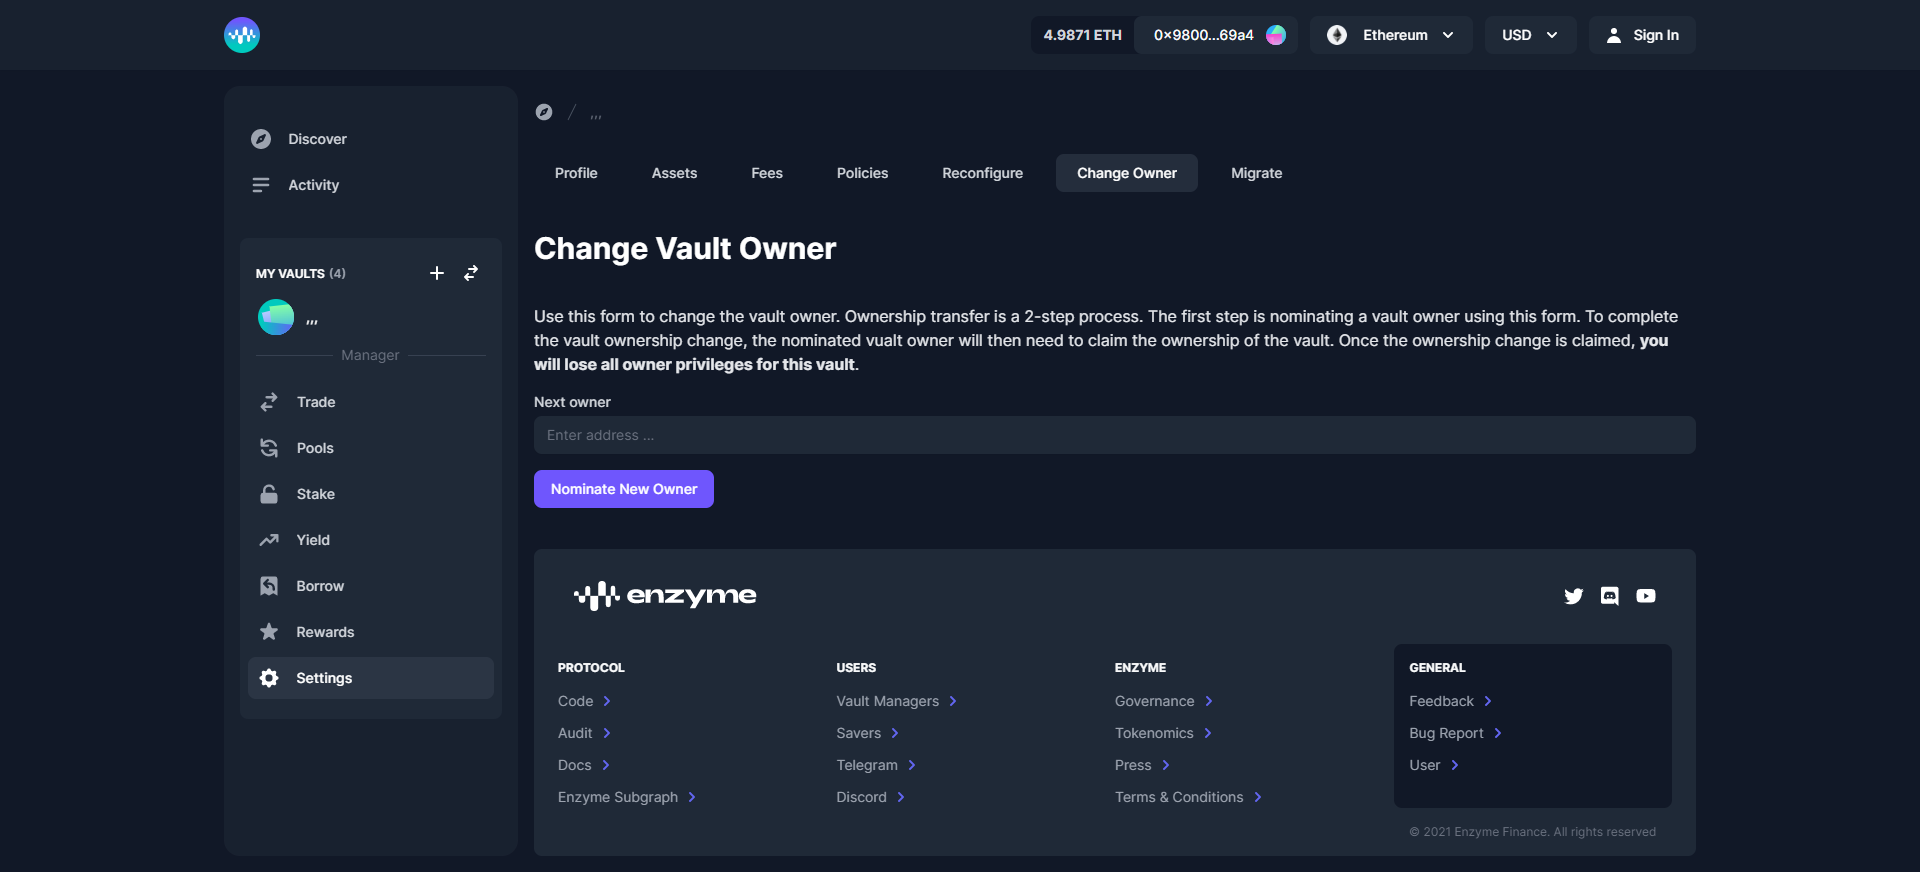Click the breadcrumb vault name ellipsis
Image resolution: width=1920 pixels, height=872 pixels.
(x=596, y=116)
